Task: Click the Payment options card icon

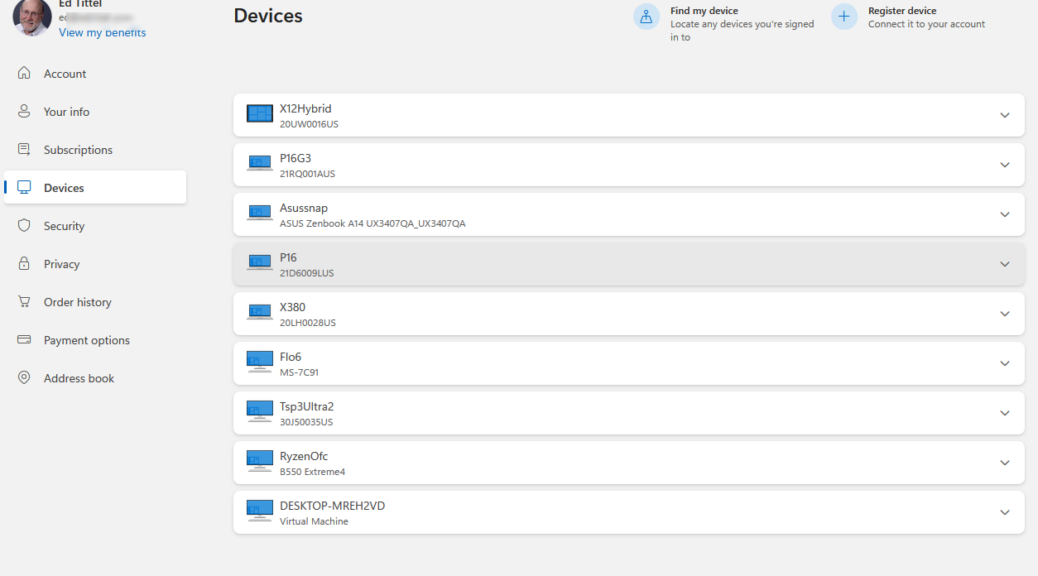Action: [x=24, y=340]
